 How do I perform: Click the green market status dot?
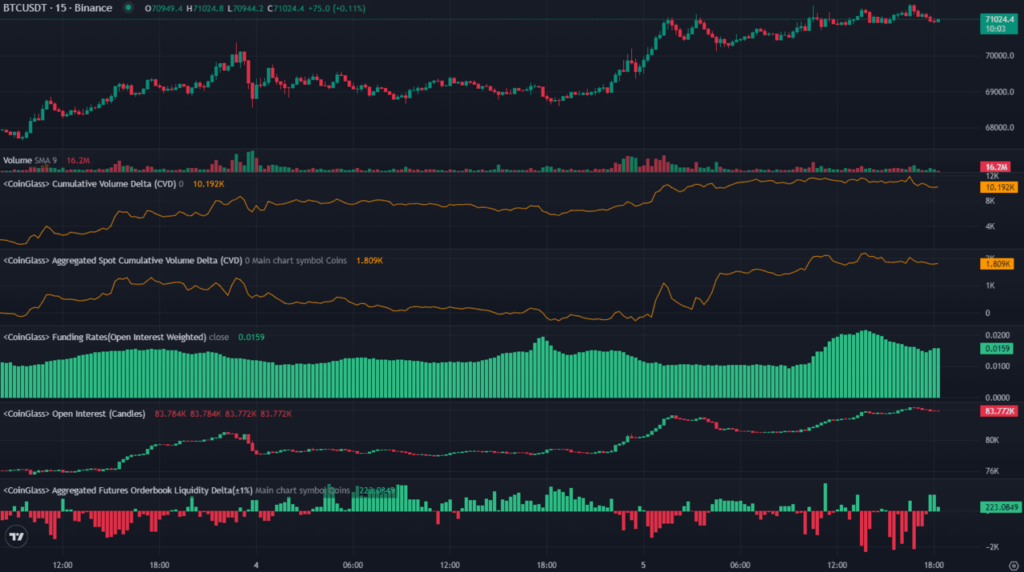pyautogui.click(x=129, y=8)
